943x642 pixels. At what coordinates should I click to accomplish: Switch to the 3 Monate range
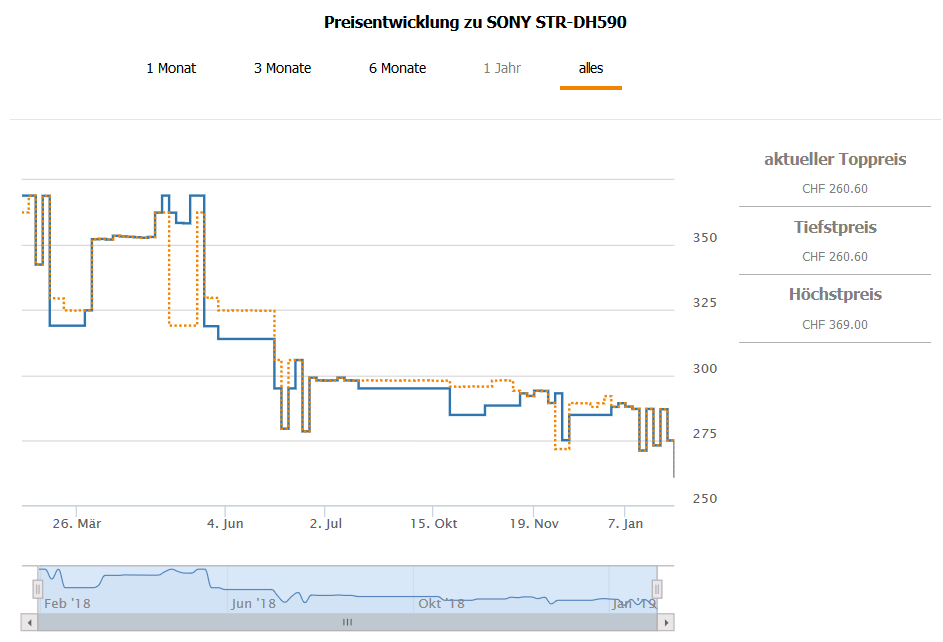pos(282,68)
